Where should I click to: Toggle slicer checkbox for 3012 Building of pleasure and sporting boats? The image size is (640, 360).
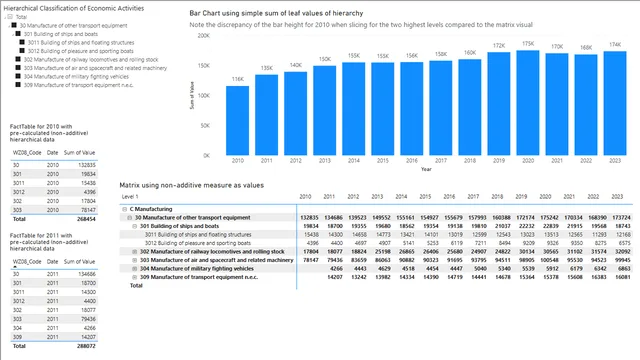22,51
